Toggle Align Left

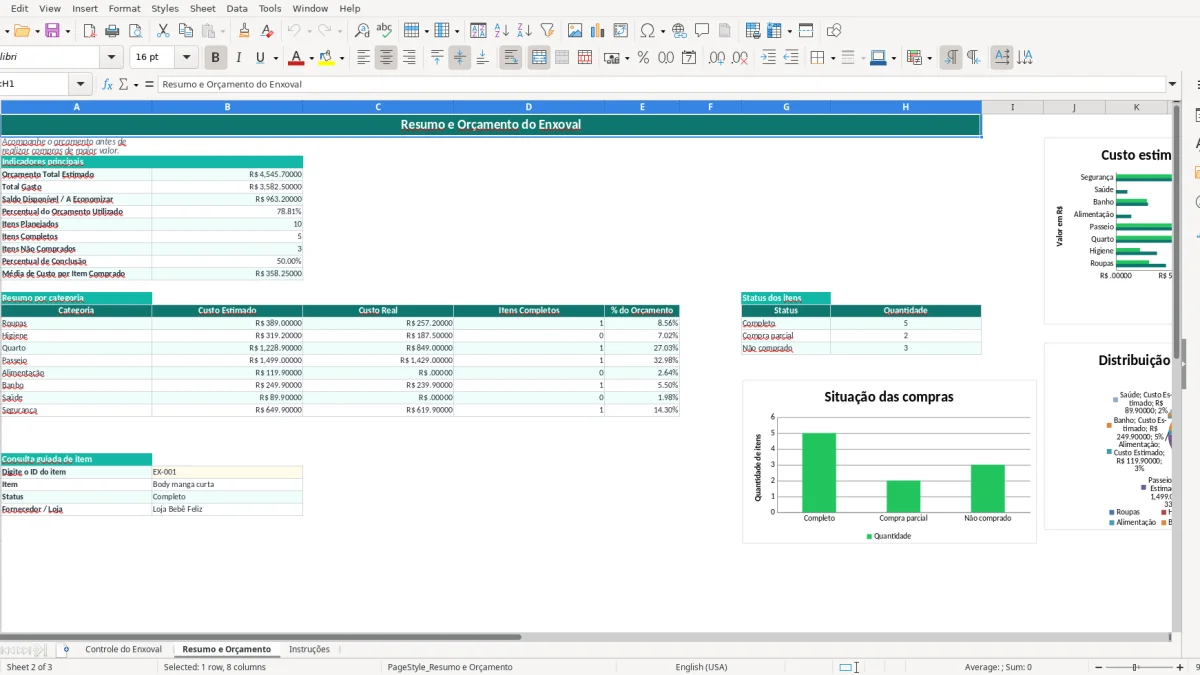pyautogui.click(x=364, y=58)
